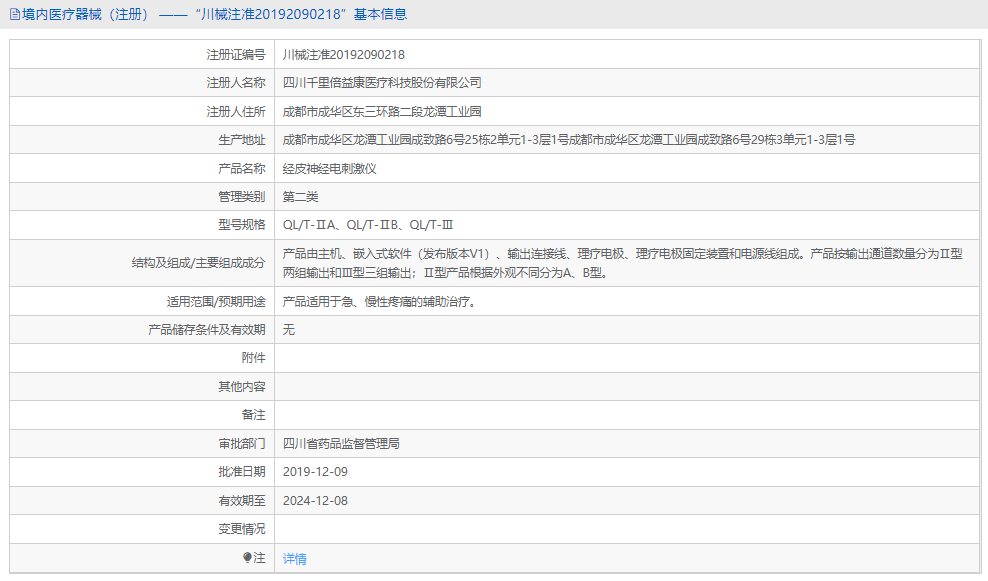Screen dimensions: 988x581
Task: Click the 批准日期 label
Action: pos(242,472)
